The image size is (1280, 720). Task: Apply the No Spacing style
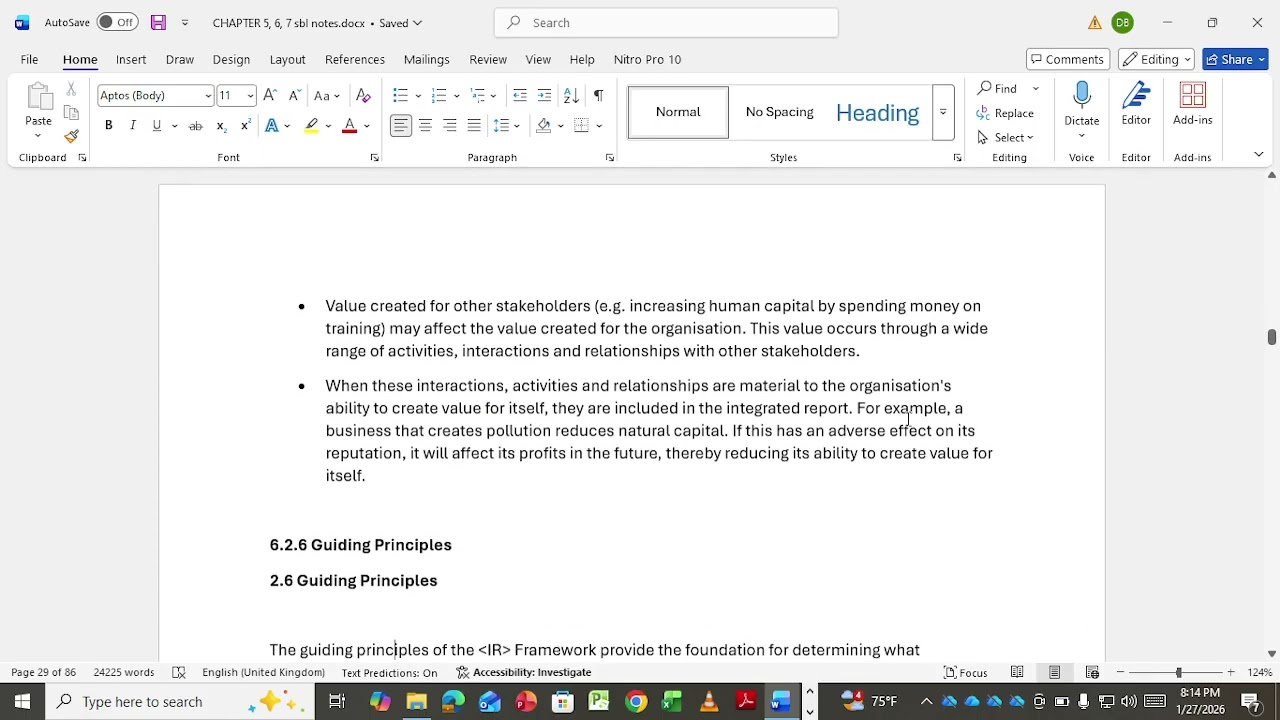[779, 112]
